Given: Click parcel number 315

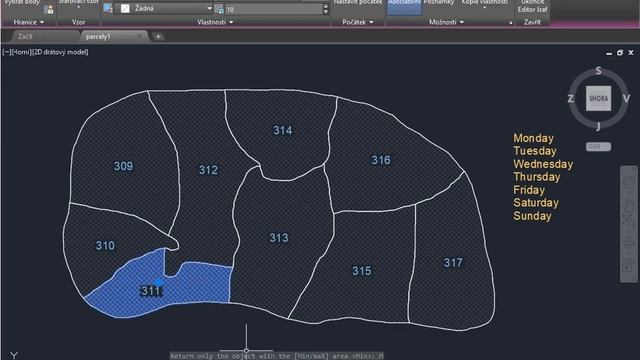Looking at the screenshot, I should 362,271.
